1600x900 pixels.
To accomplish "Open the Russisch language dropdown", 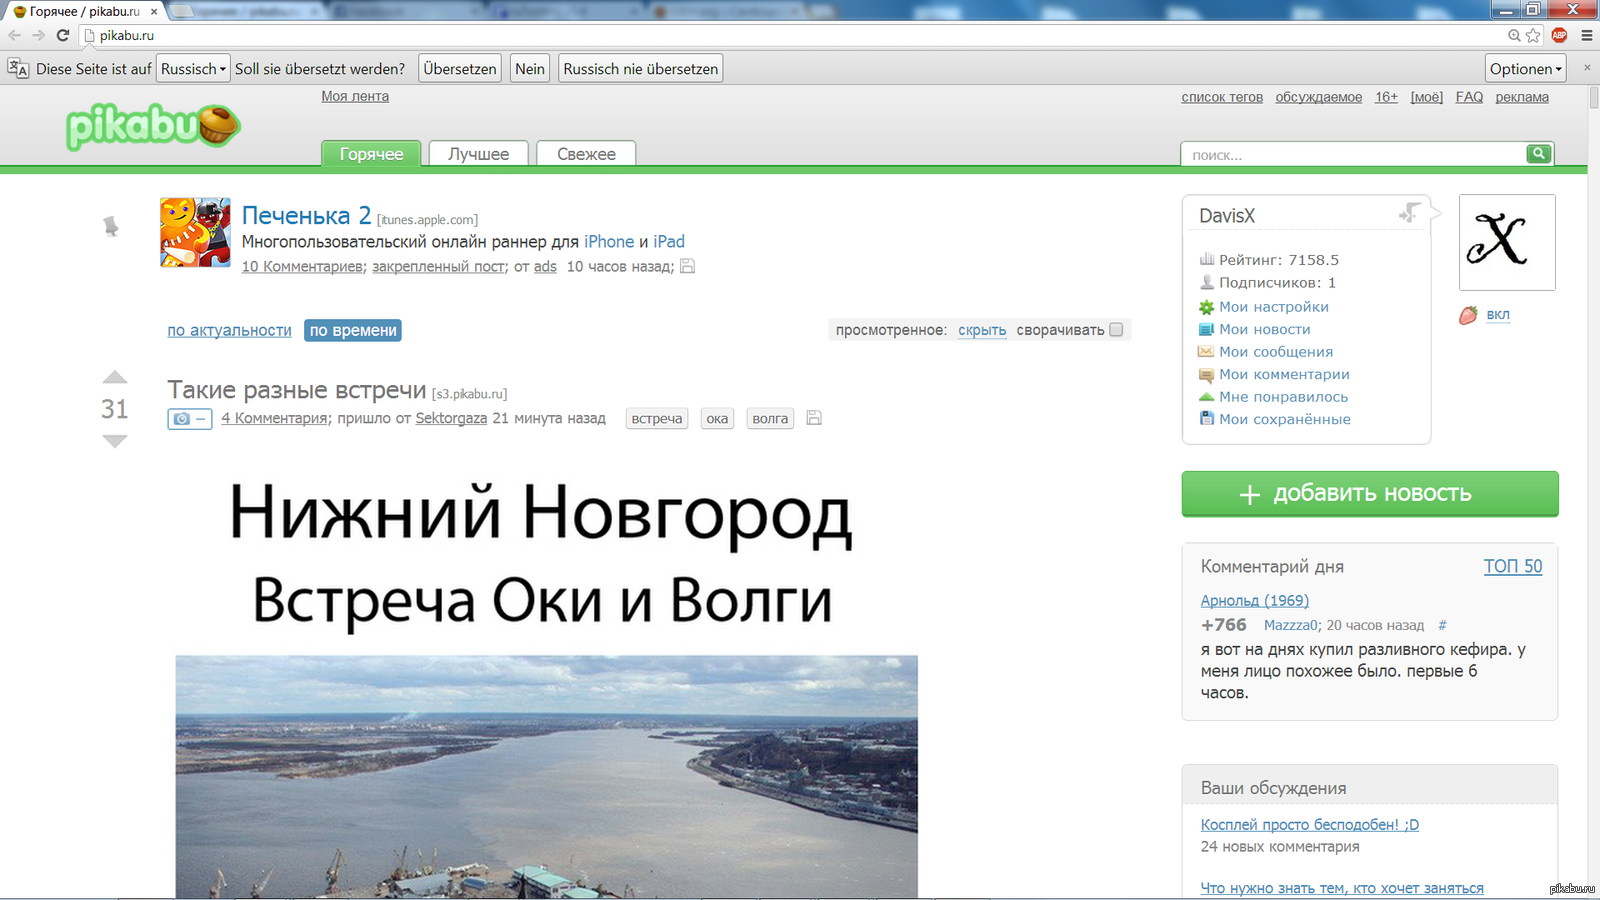I will (193, 69).
